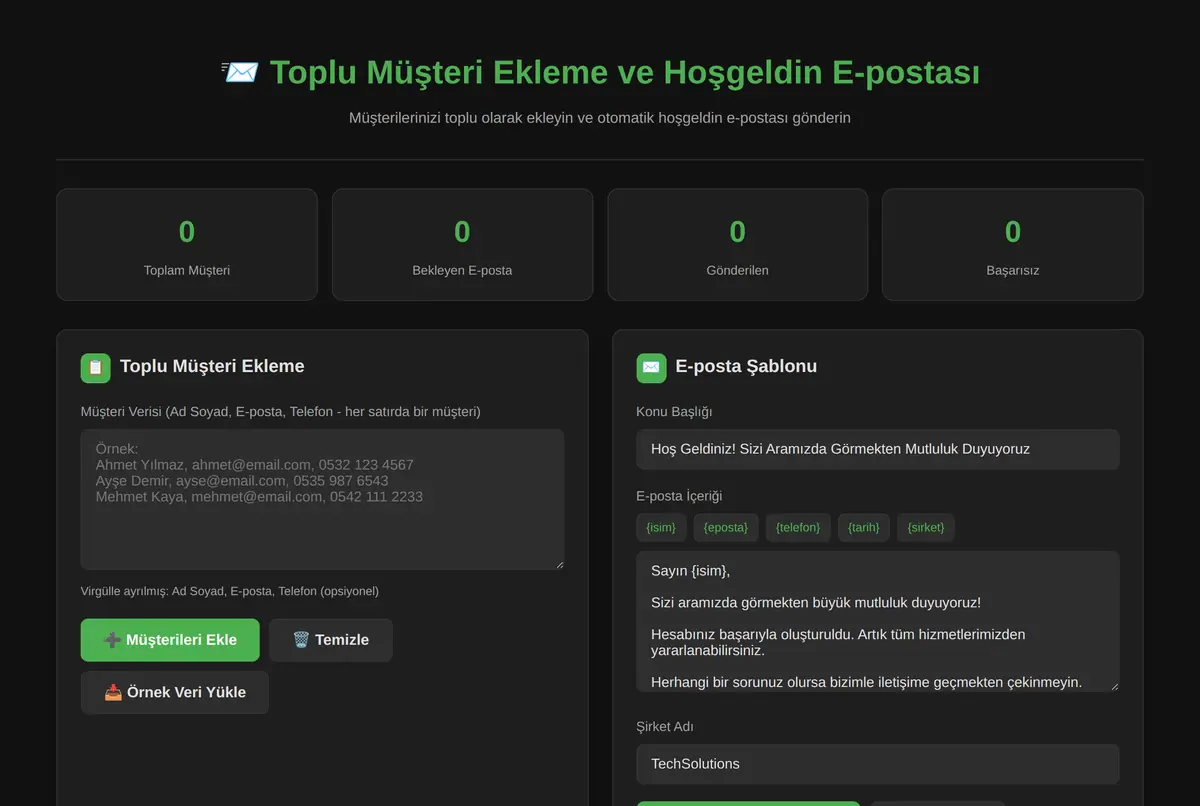The image size is (1200, 806).
Task: Click the "E-posta Şablonu" panel heading
Action: pyautogui.click(x=746, y=366)
